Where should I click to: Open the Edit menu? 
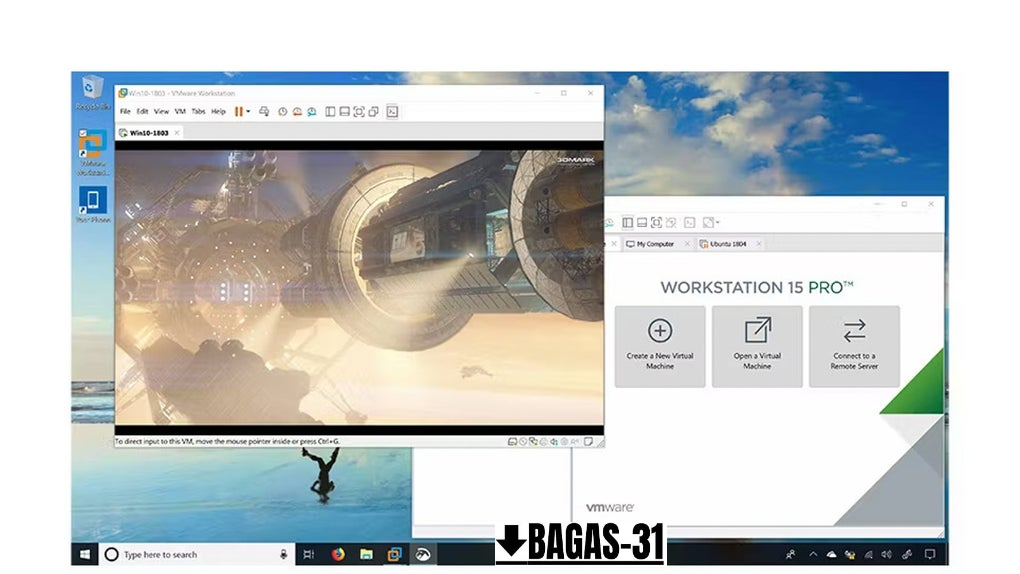142,111
